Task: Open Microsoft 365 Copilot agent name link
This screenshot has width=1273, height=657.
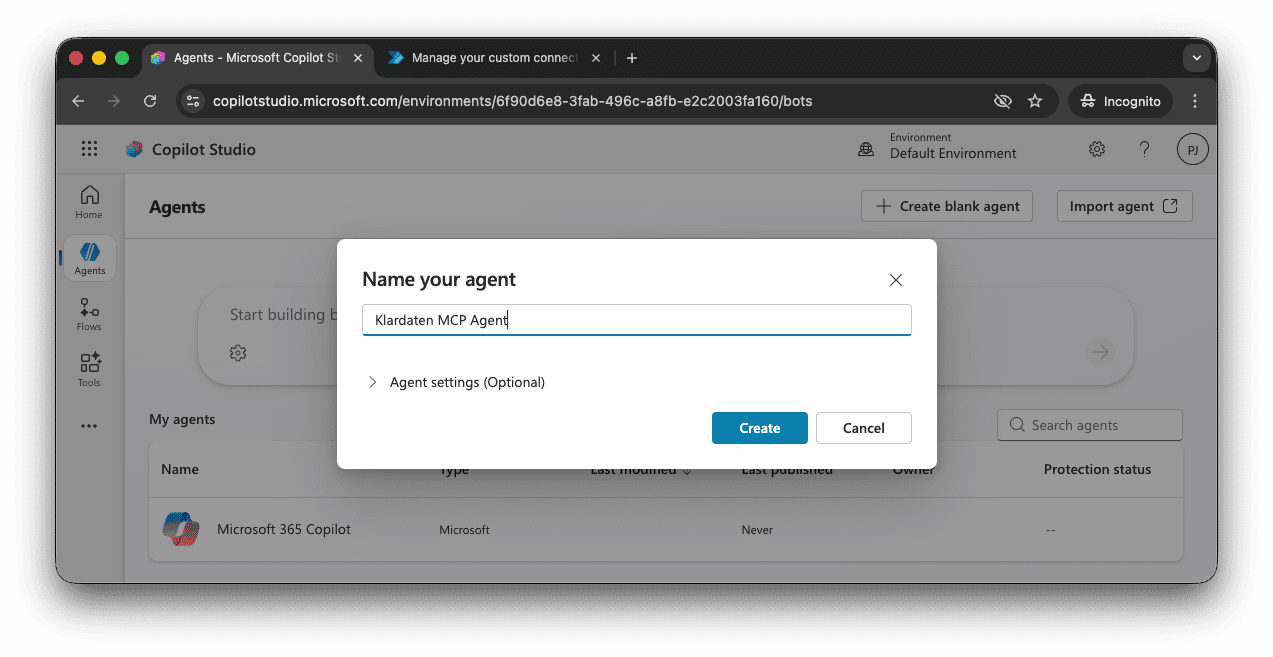Action: click(x=284, y=529)
